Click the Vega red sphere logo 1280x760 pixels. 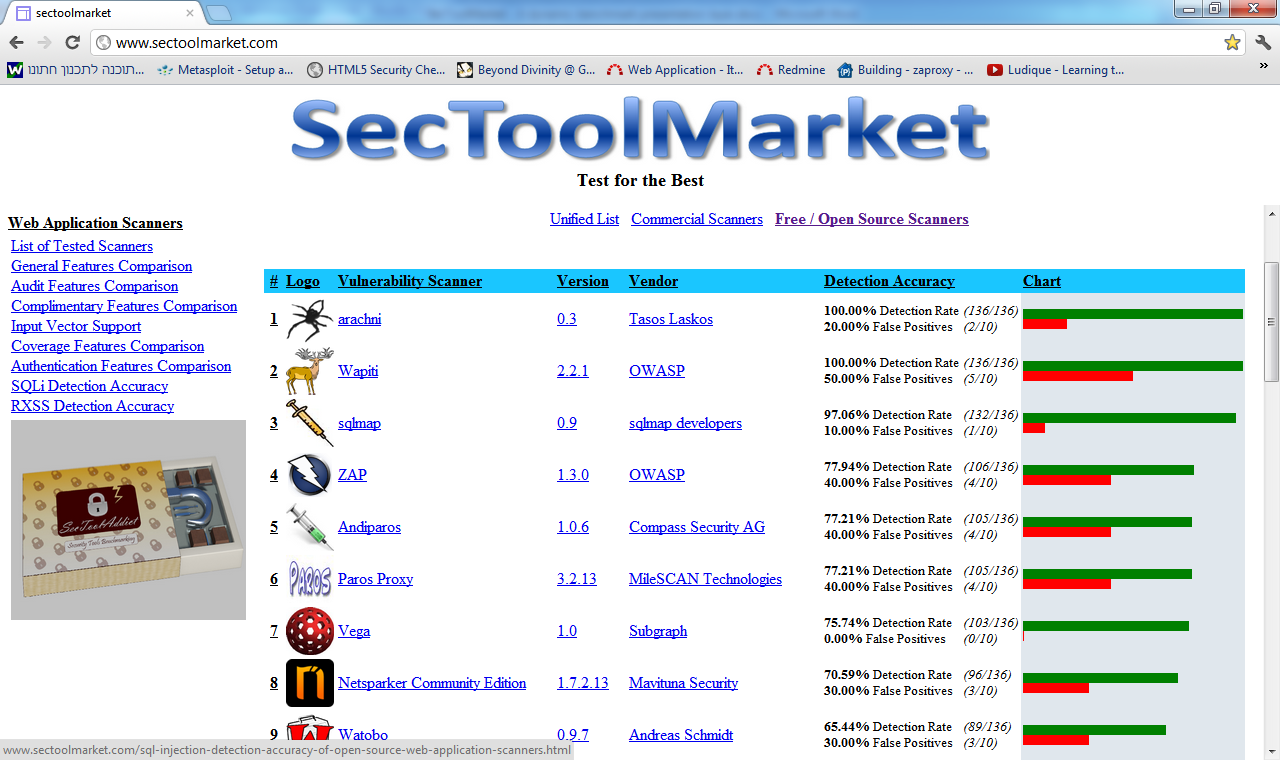309,630
